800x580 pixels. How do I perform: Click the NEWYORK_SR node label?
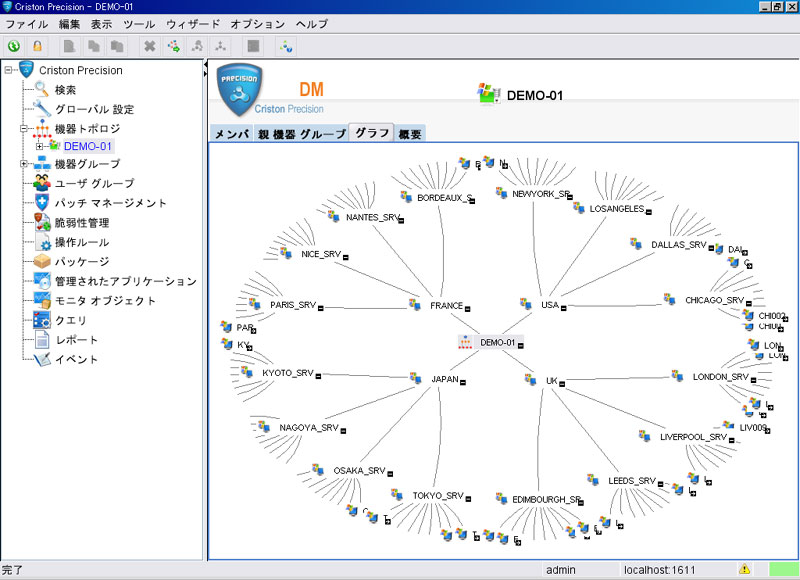541,194
